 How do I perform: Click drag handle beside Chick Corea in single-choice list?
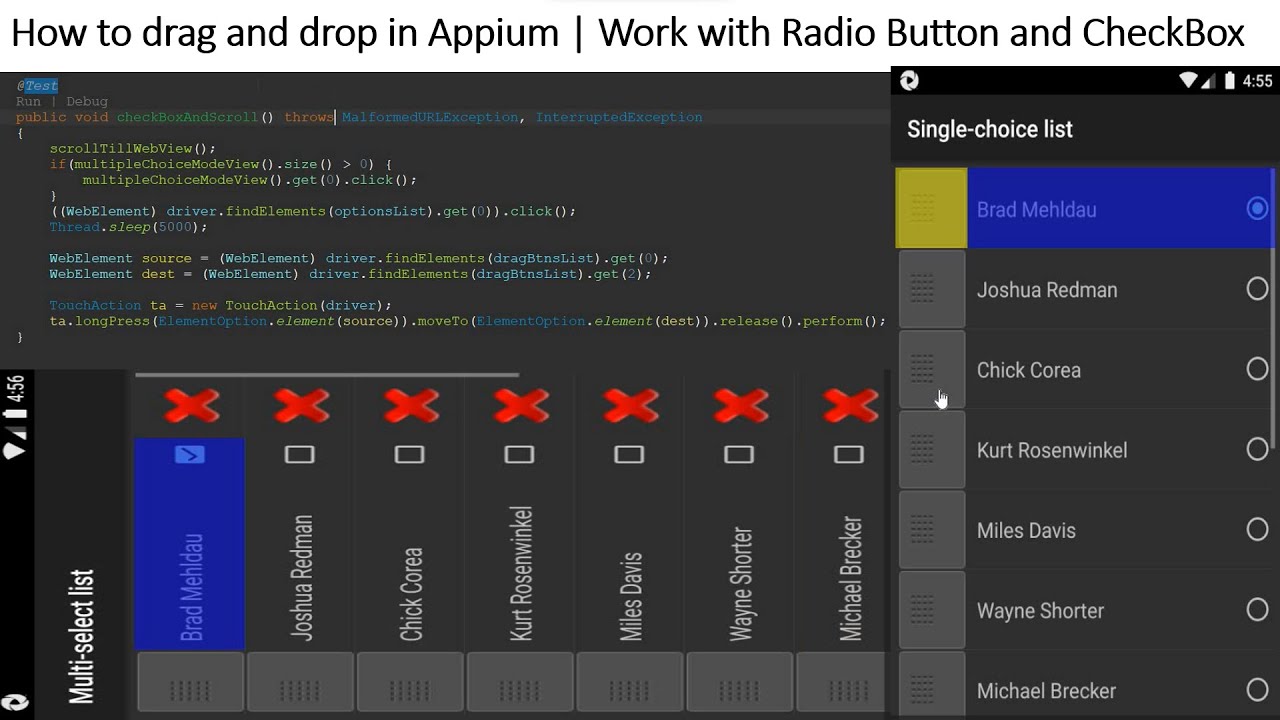point(932,369)
